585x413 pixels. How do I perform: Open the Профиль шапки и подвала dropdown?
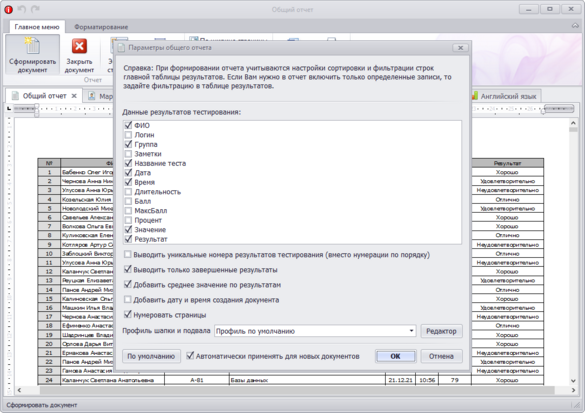pyautogui.click(x=411, y=331)
